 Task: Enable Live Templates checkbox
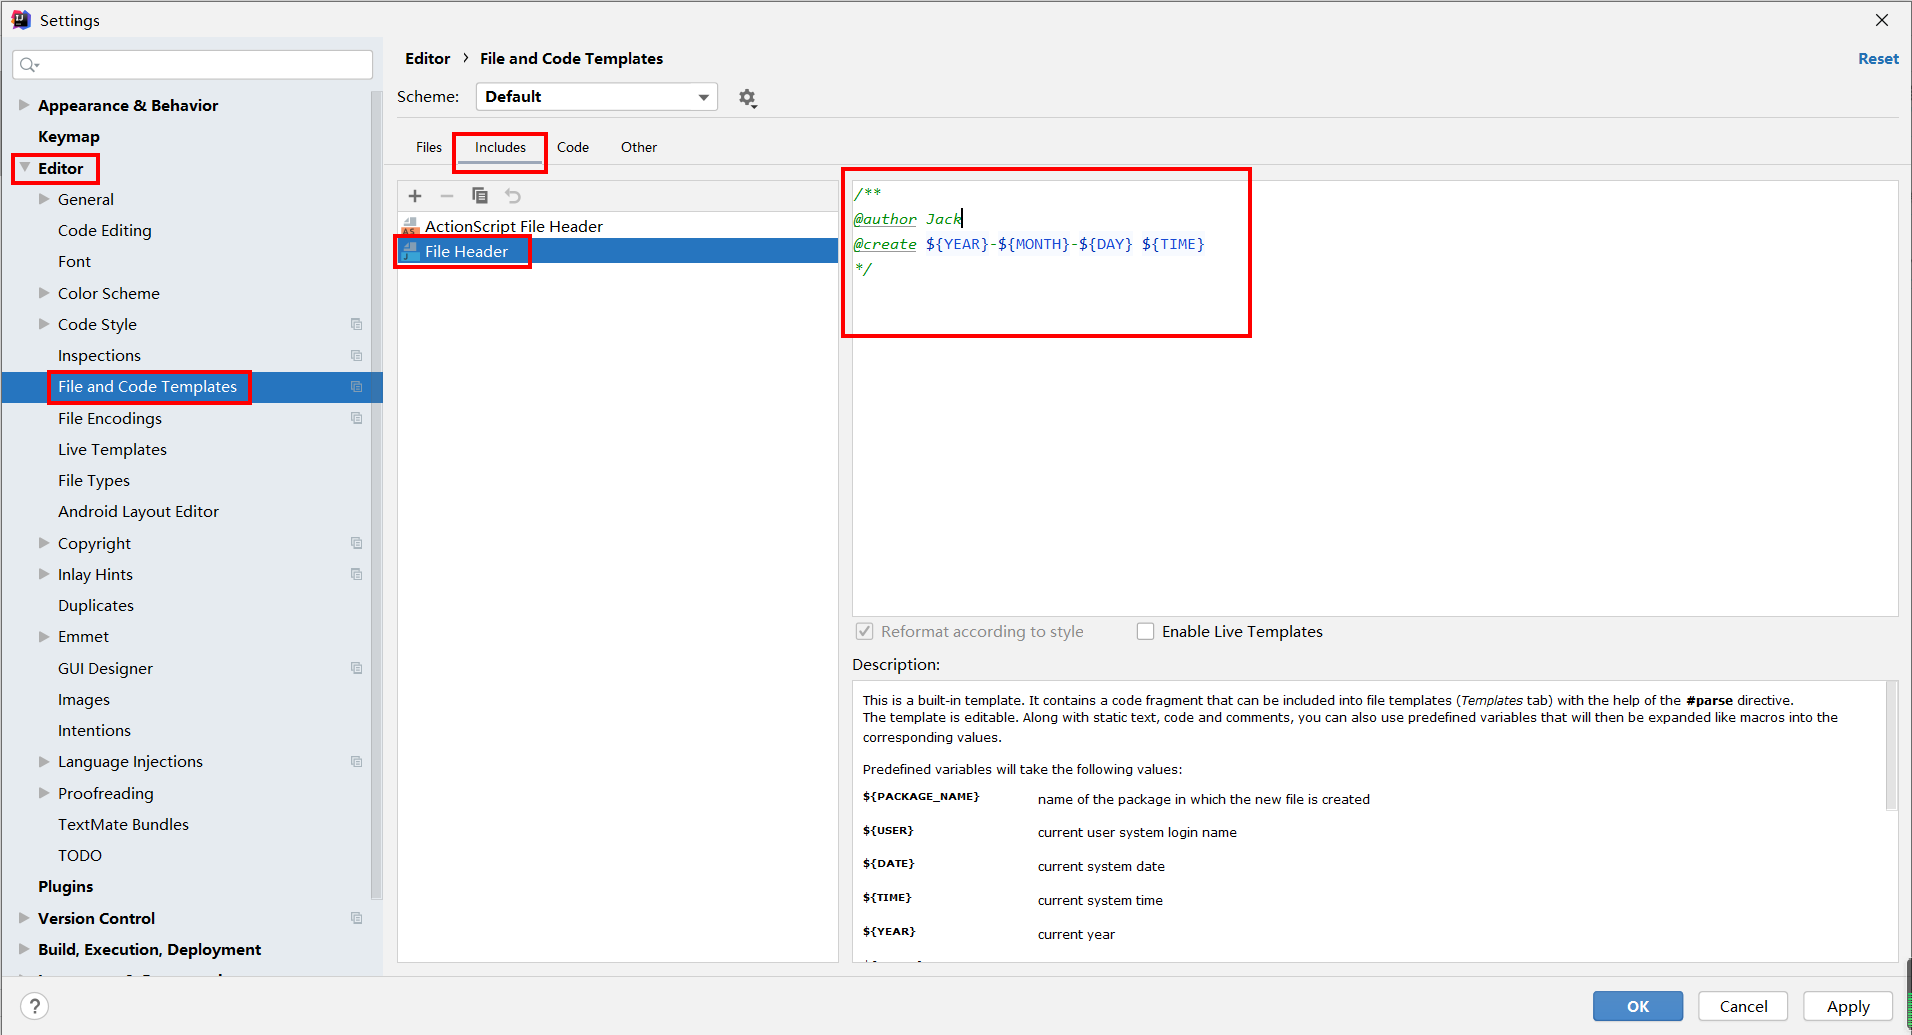click(x=1146, y=631)
